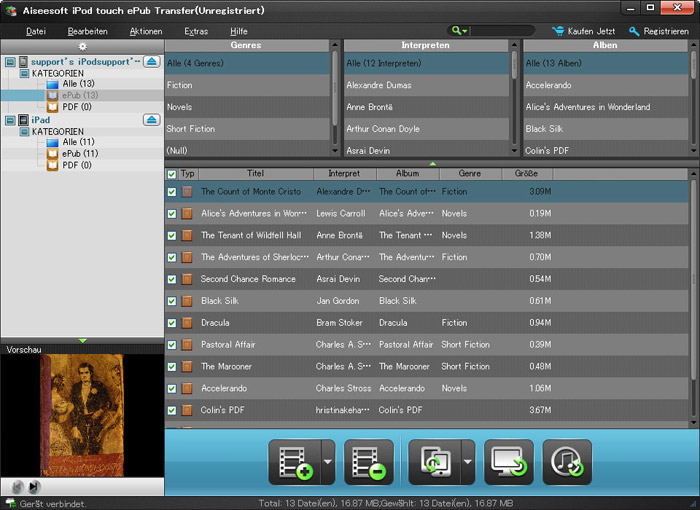Click the export to iTunes music icon
This screenshot has height=510, width=700.
(567, 463)
